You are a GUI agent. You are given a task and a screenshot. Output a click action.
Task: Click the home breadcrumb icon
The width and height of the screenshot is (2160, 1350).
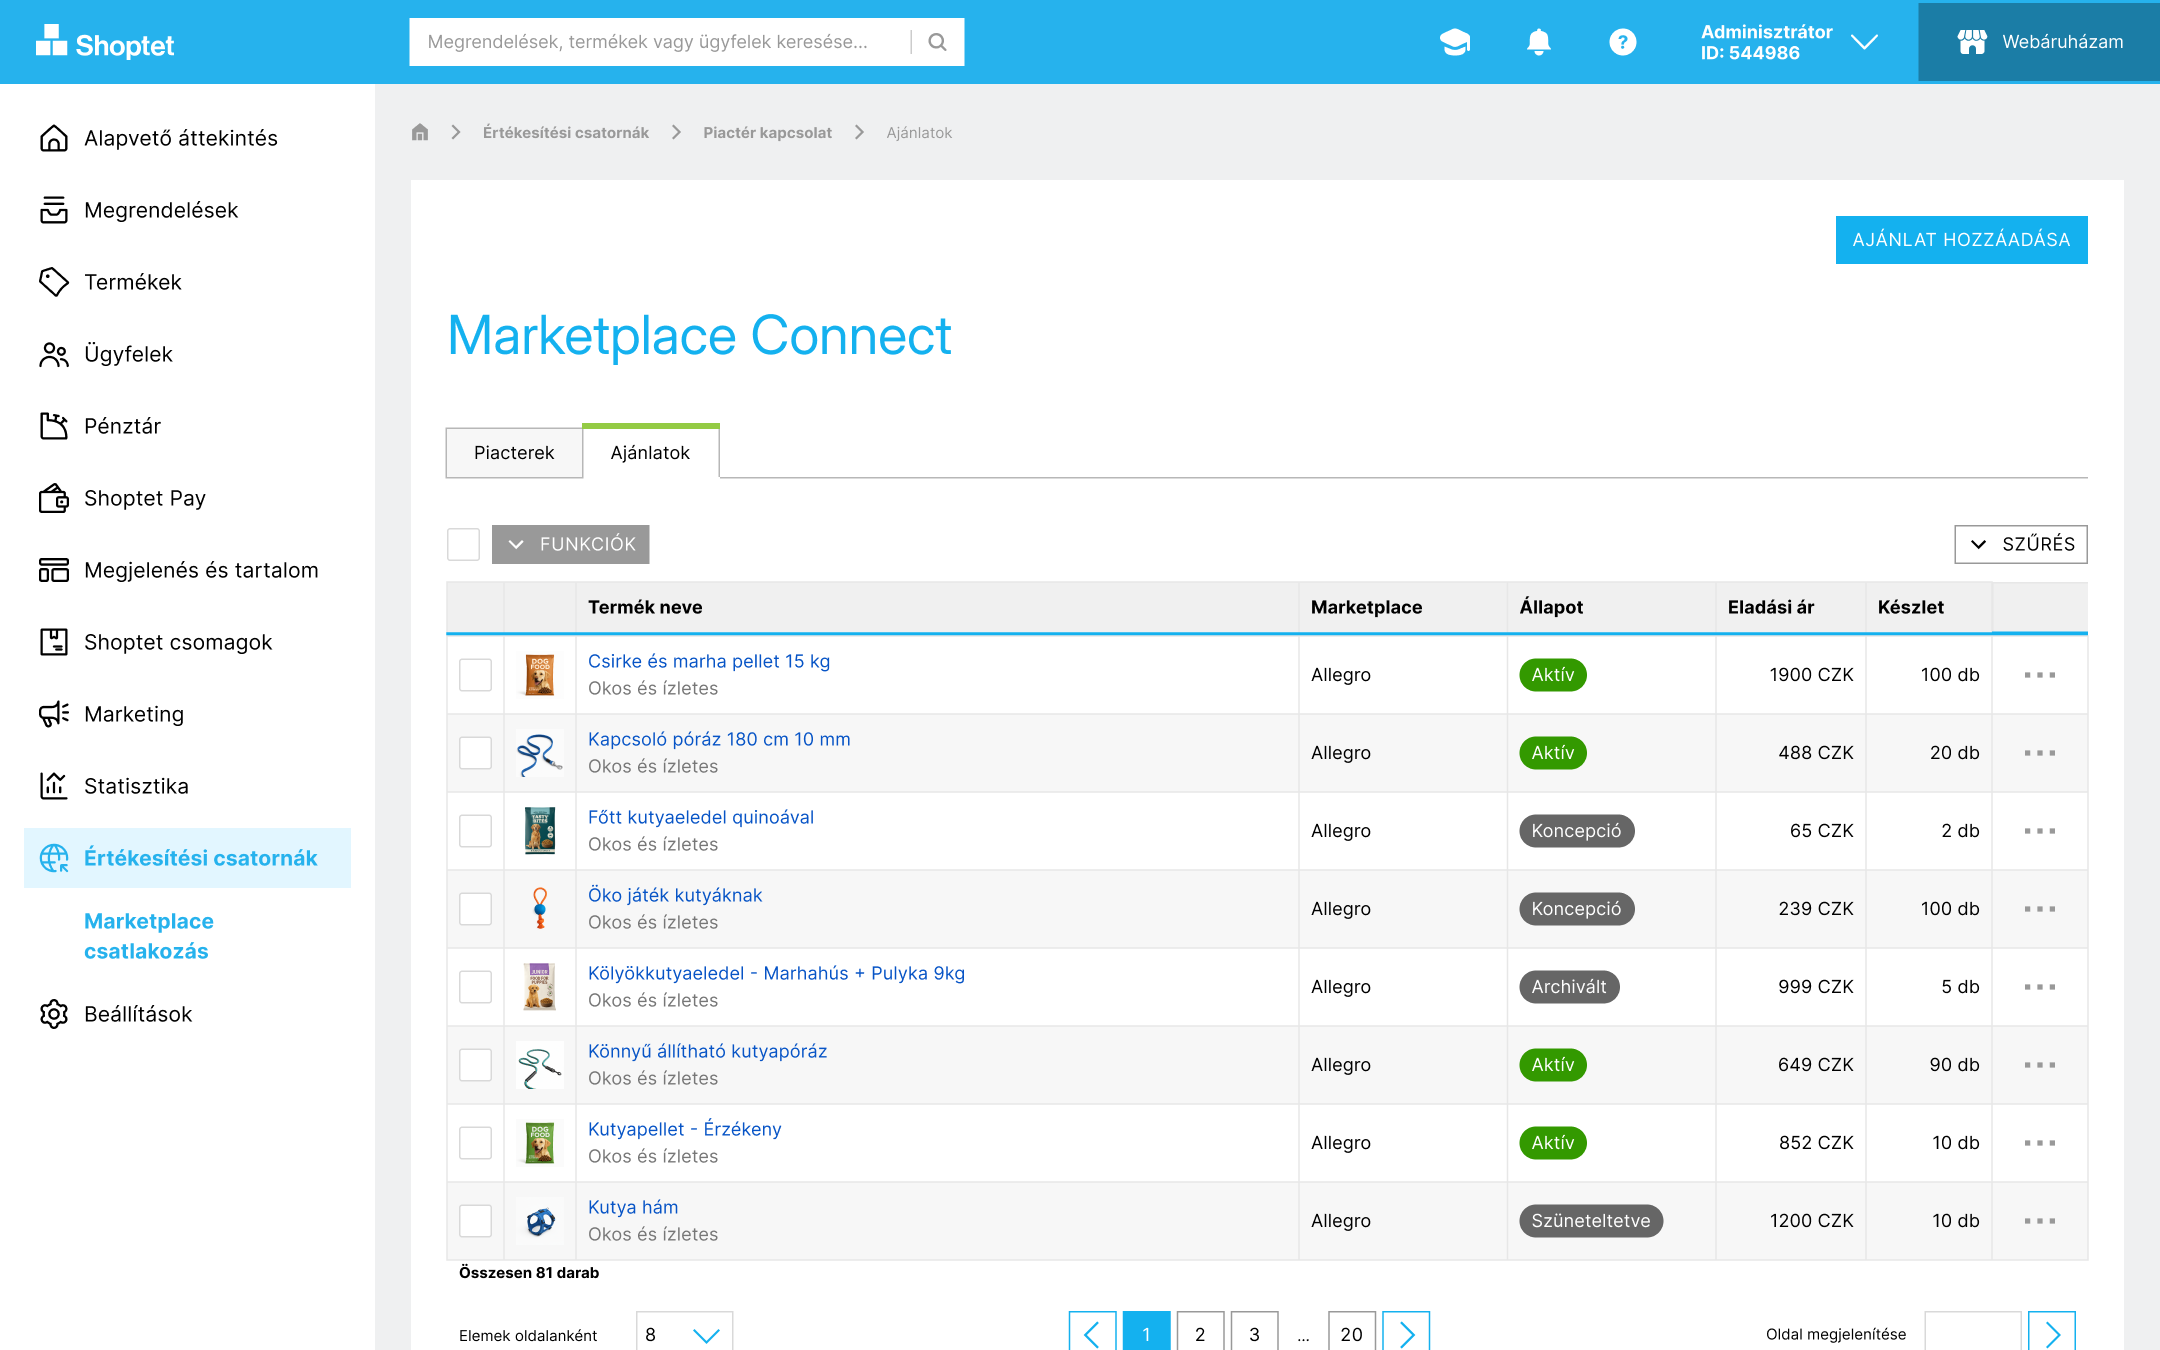point(420,132)
